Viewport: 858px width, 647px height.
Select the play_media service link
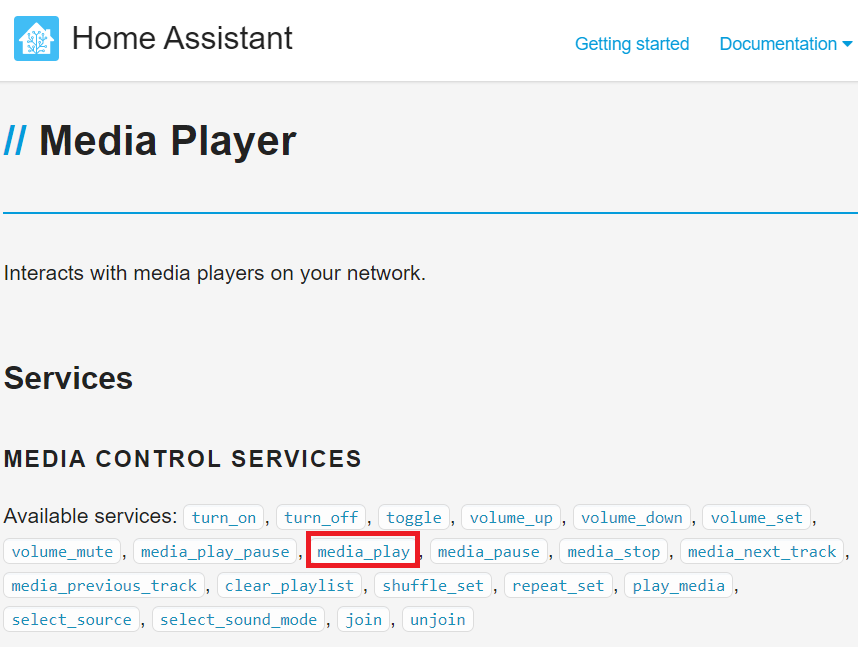(x=679, y=585)
